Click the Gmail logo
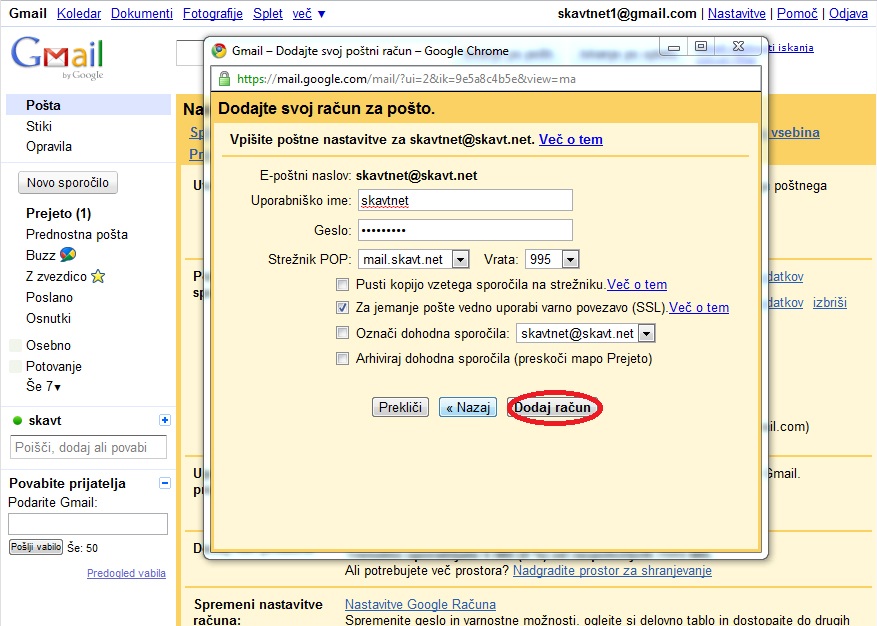 pos(57,58)
